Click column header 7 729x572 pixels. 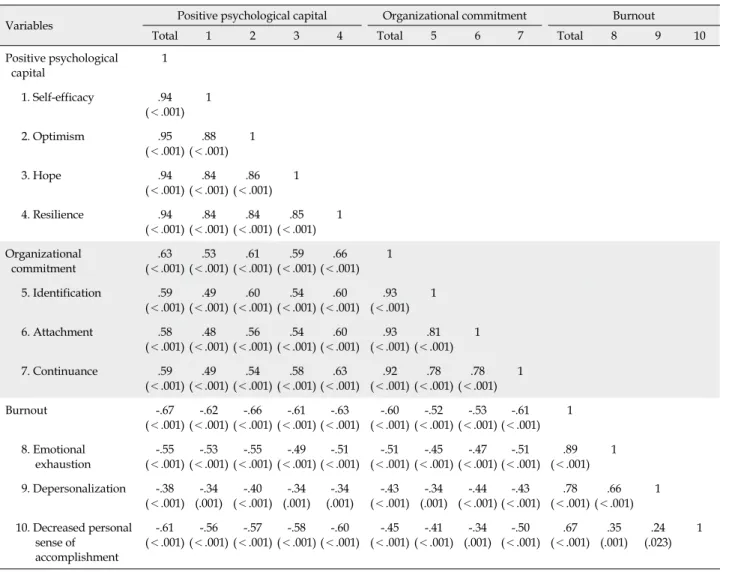tap(520, 36)
